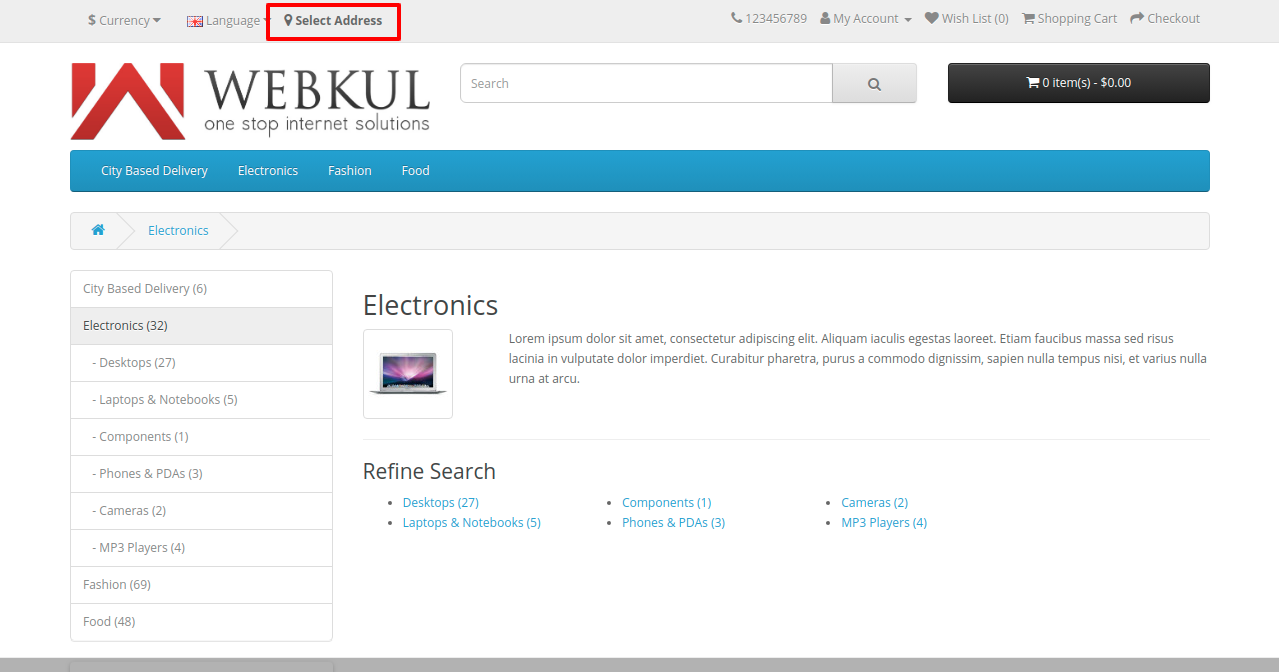
Task: Select Food (48) in the sidebar
Action: point(201,622)
